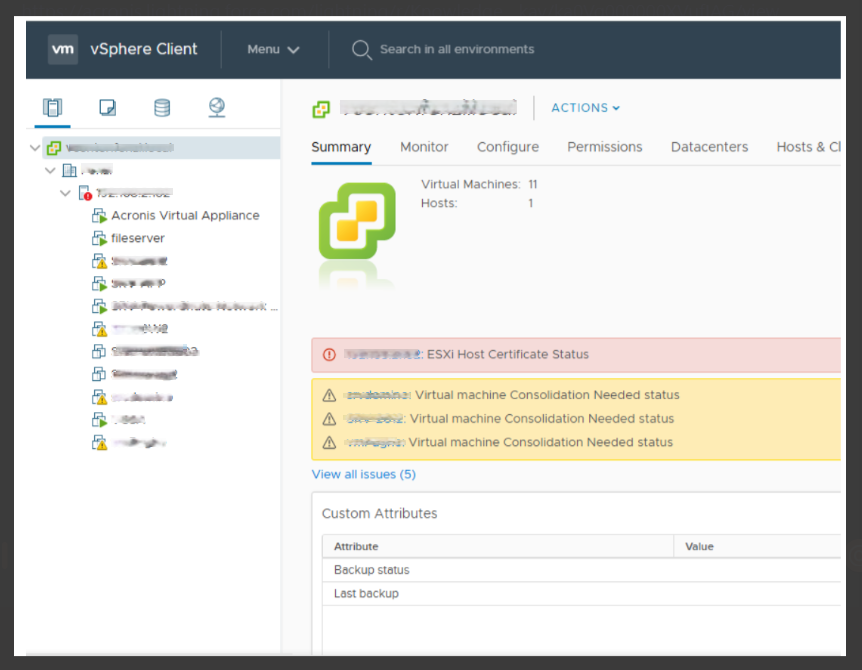Click the red ESXi certificate alert icon

pyautogui.click(x=329, y=355)
